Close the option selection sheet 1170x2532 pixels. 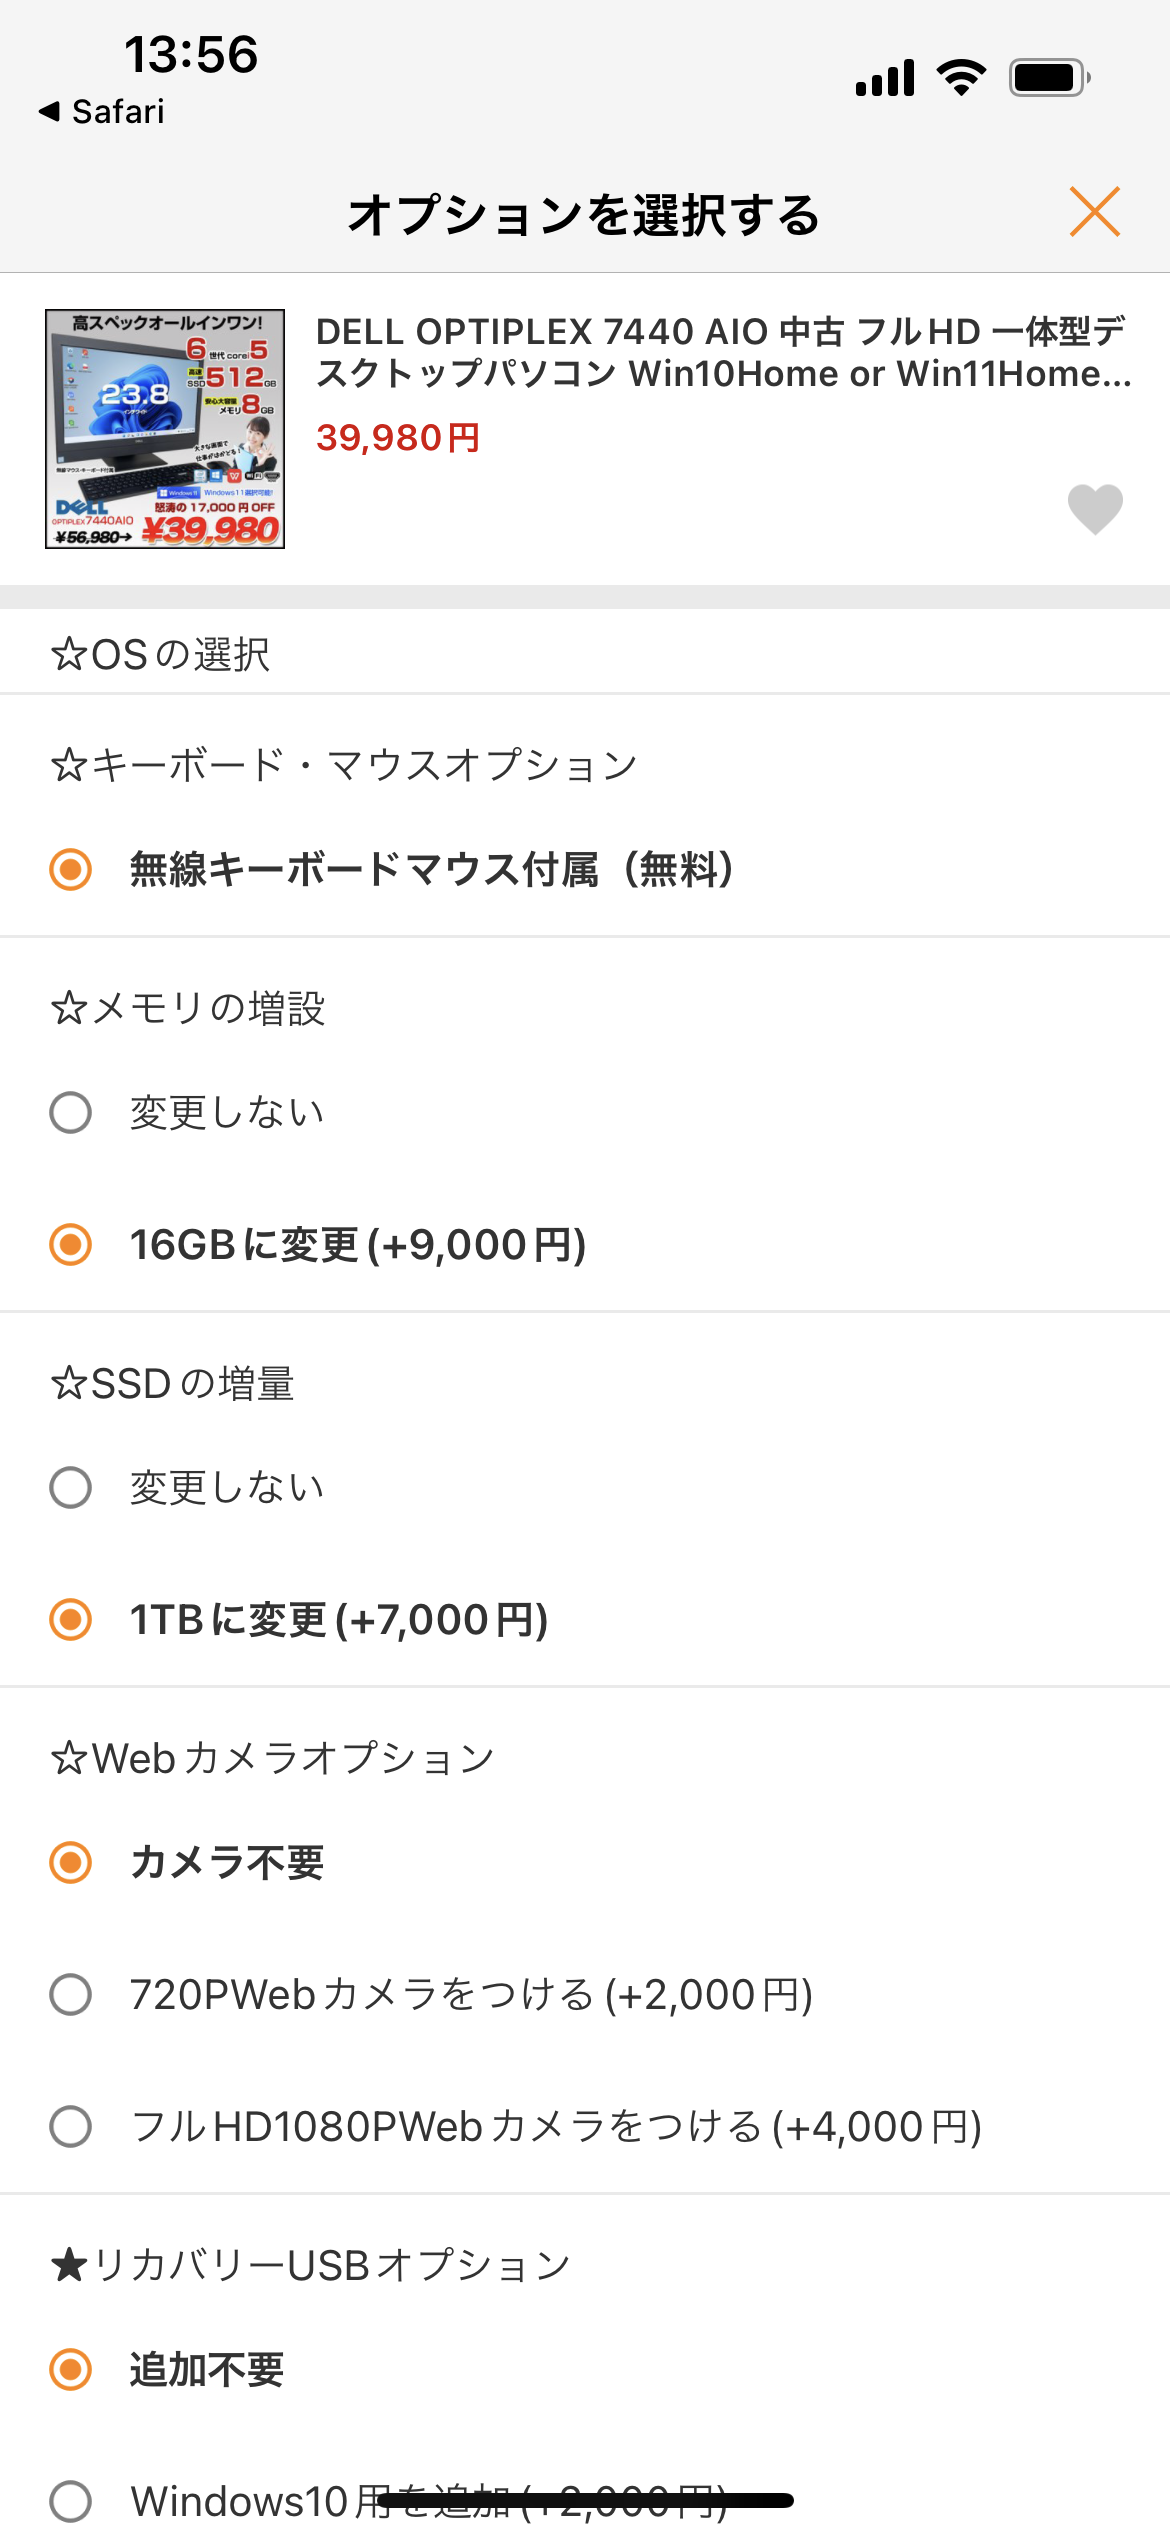coord(1094,212)
